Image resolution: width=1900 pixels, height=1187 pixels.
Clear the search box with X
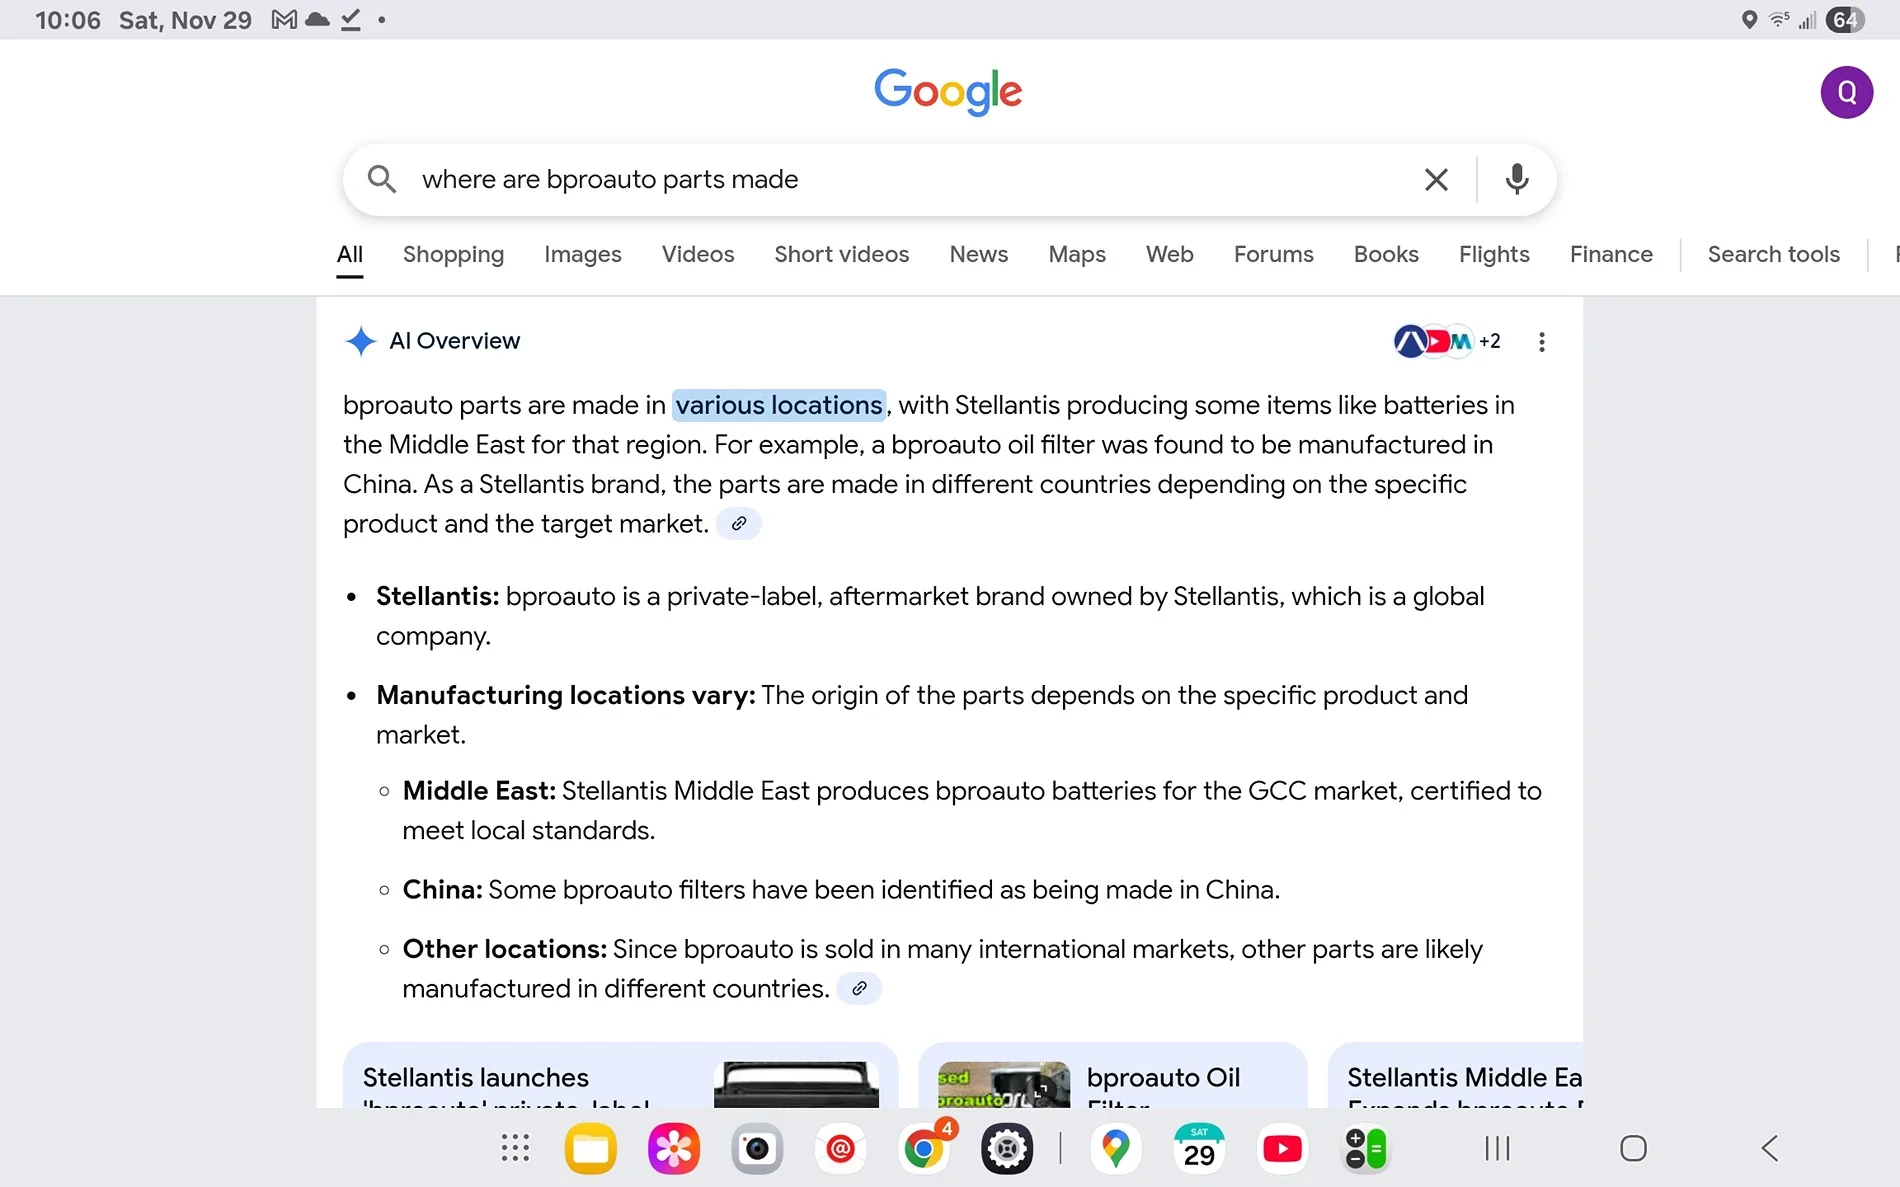click(x=1436, y=180)
